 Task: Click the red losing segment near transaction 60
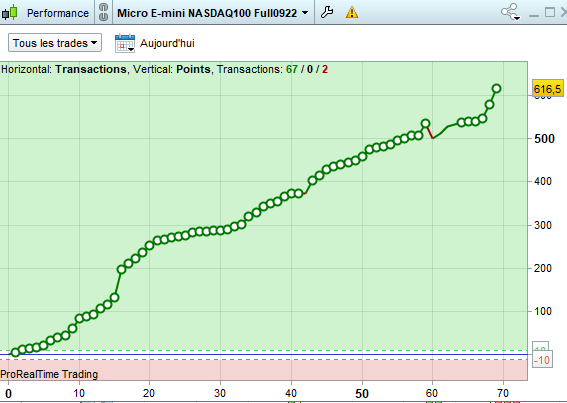coord(430,132)
